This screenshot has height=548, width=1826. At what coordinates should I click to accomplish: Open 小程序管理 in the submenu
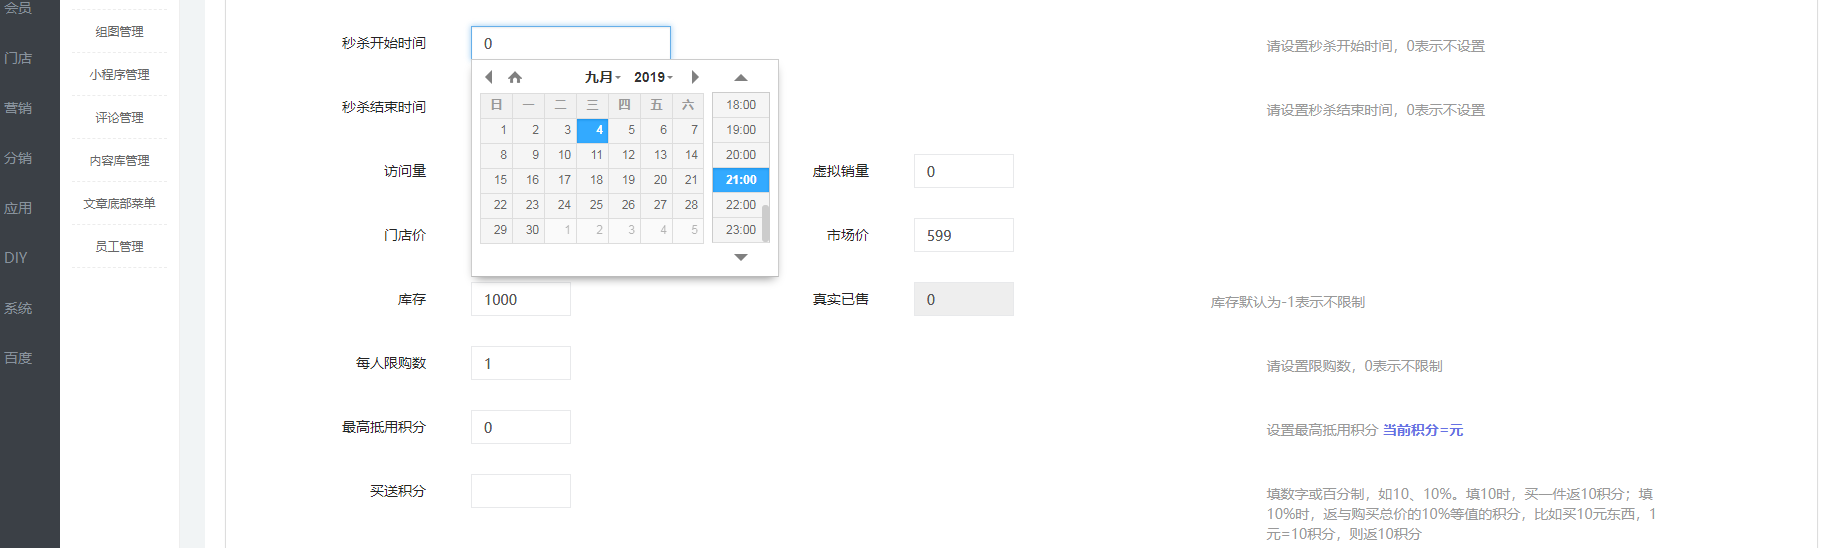click(119, 75)
